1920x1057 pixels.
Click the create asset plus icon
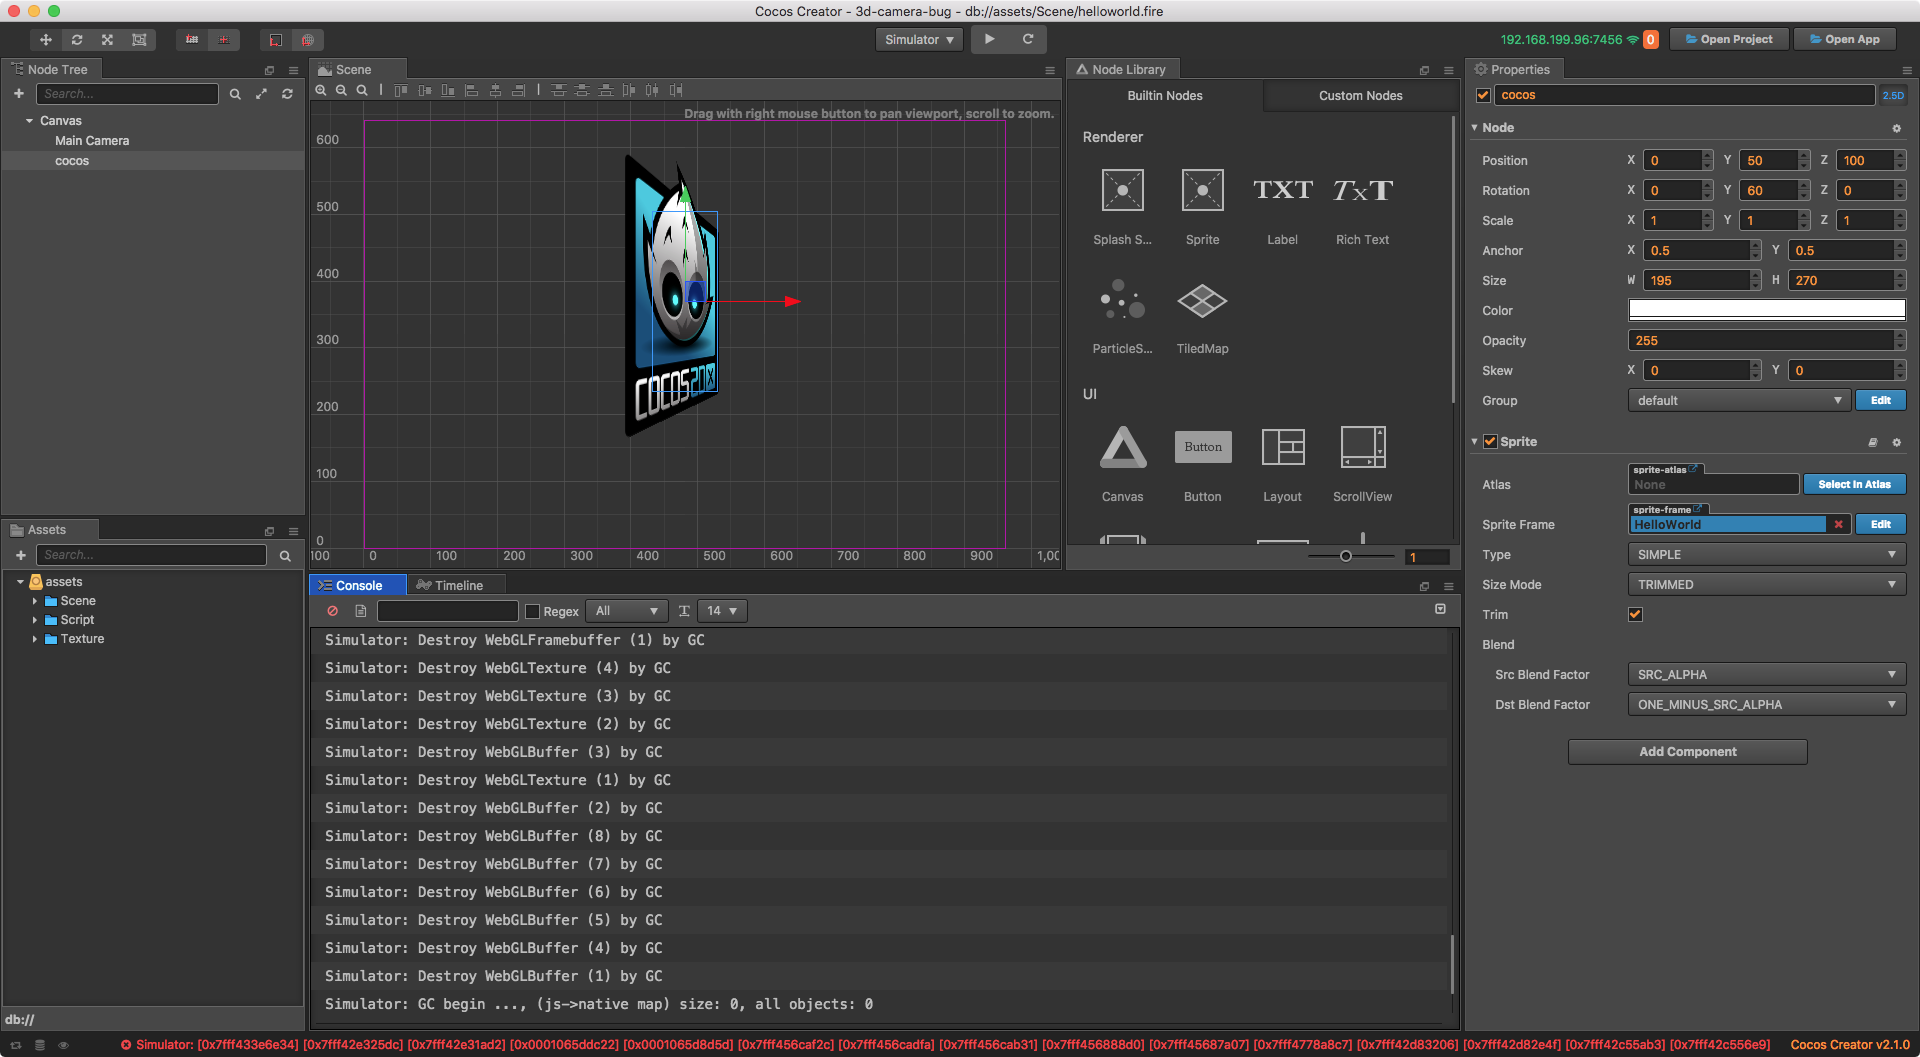coord(20,555)
